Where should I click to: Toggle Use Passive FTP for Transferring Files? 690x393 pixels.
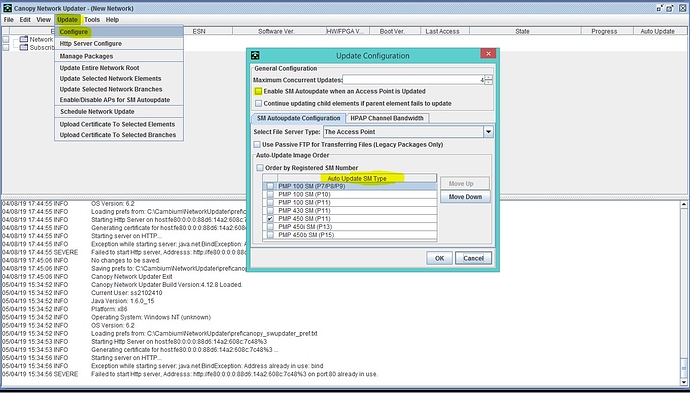point(257,145)
